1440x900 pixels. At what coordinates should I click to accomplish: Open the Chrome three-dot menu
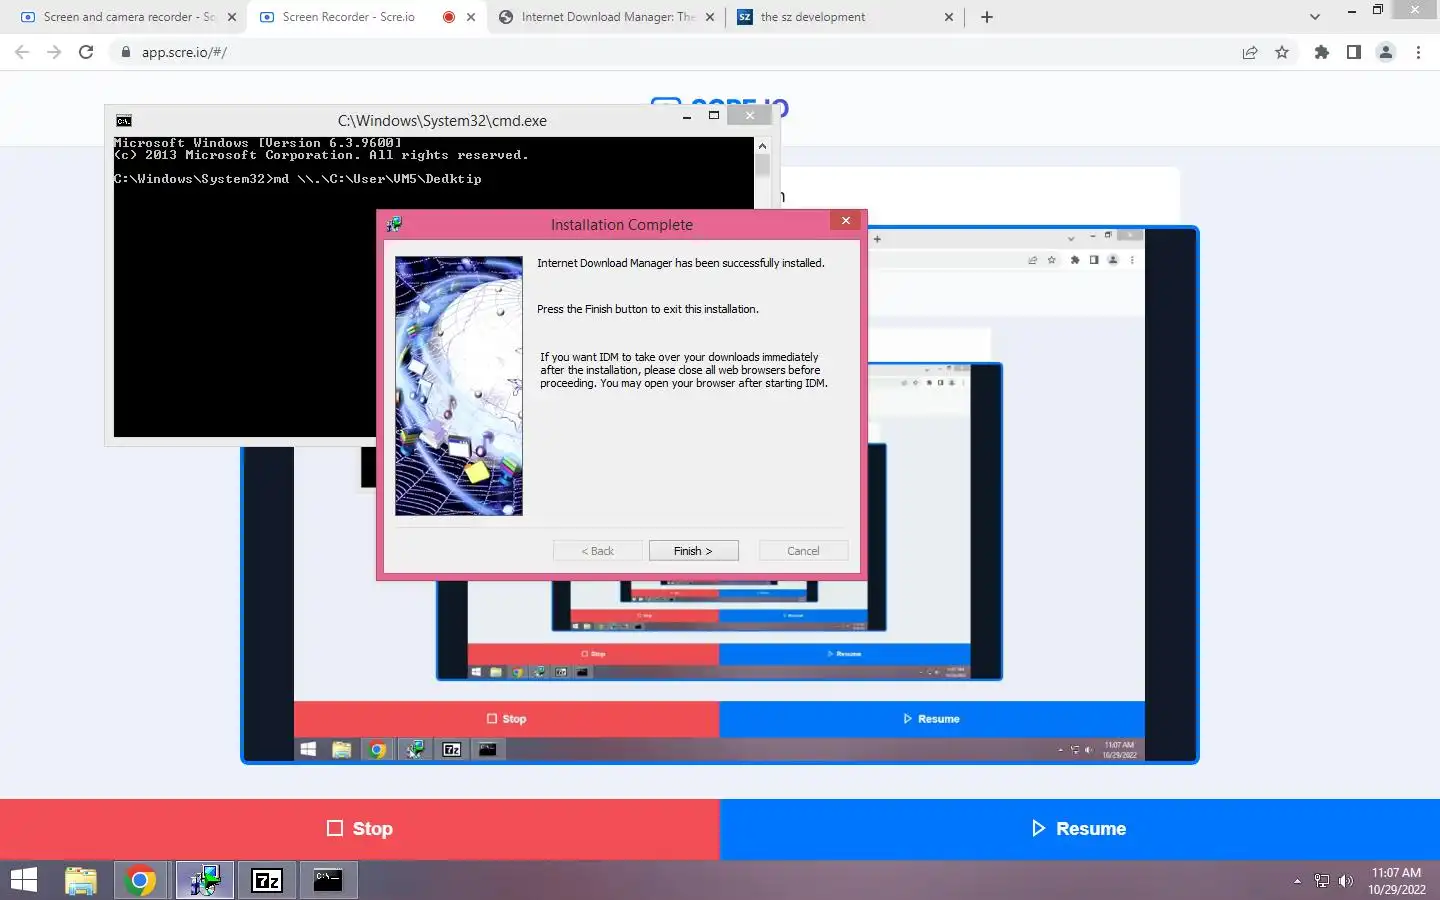[1418, 52]
